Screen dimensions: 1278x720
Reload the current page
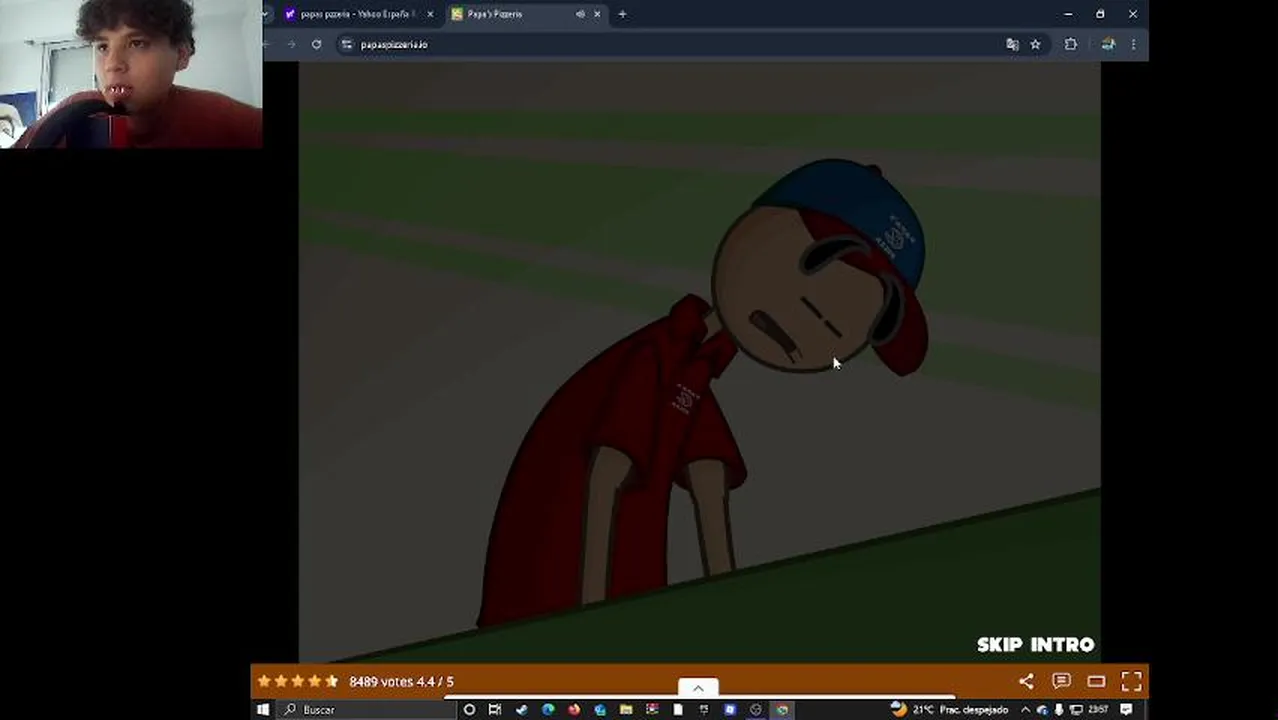click(x=316, y=44)
